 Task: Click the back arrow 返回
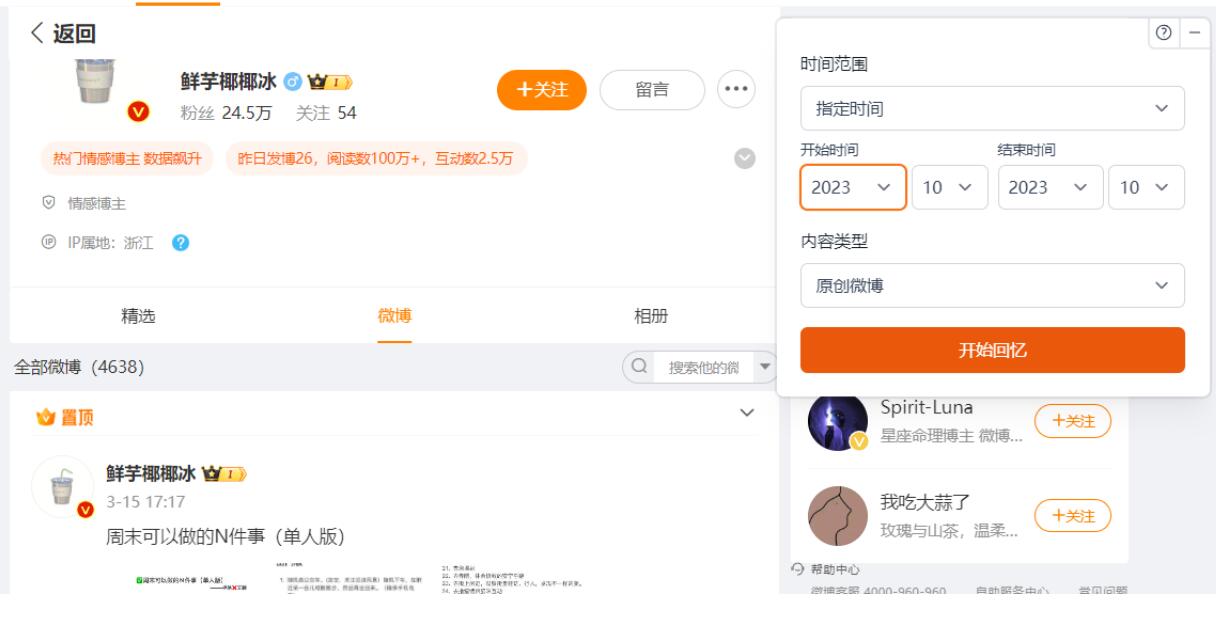point(62,35)
